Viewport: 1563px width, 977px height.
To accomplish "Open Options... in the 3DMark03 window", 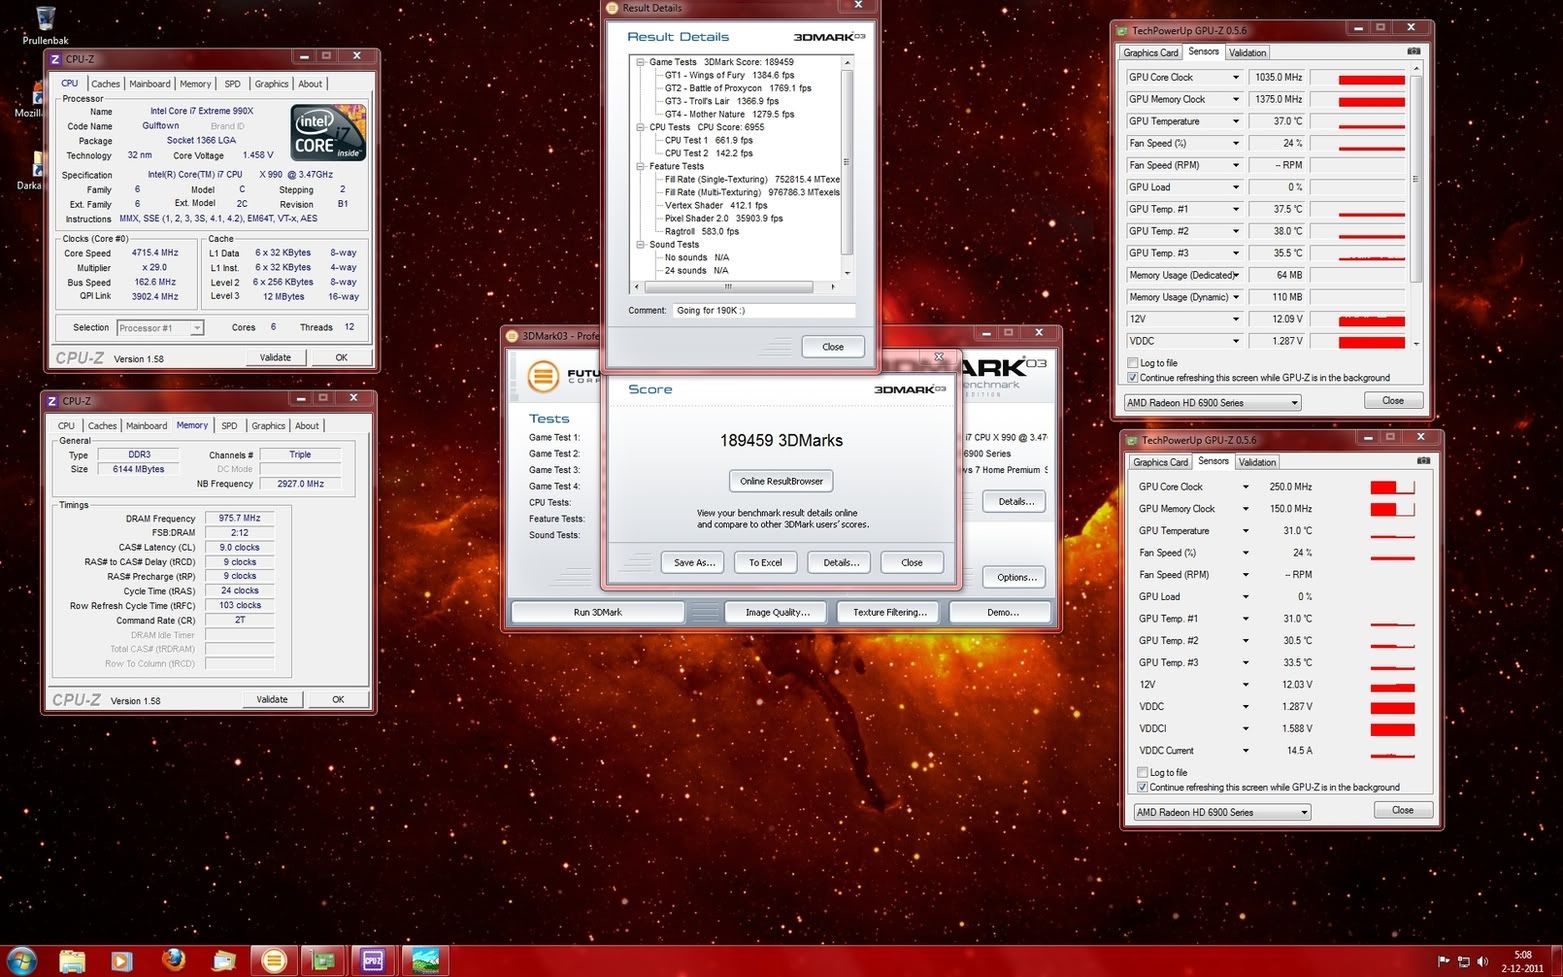I will [x=1016, y=577].
